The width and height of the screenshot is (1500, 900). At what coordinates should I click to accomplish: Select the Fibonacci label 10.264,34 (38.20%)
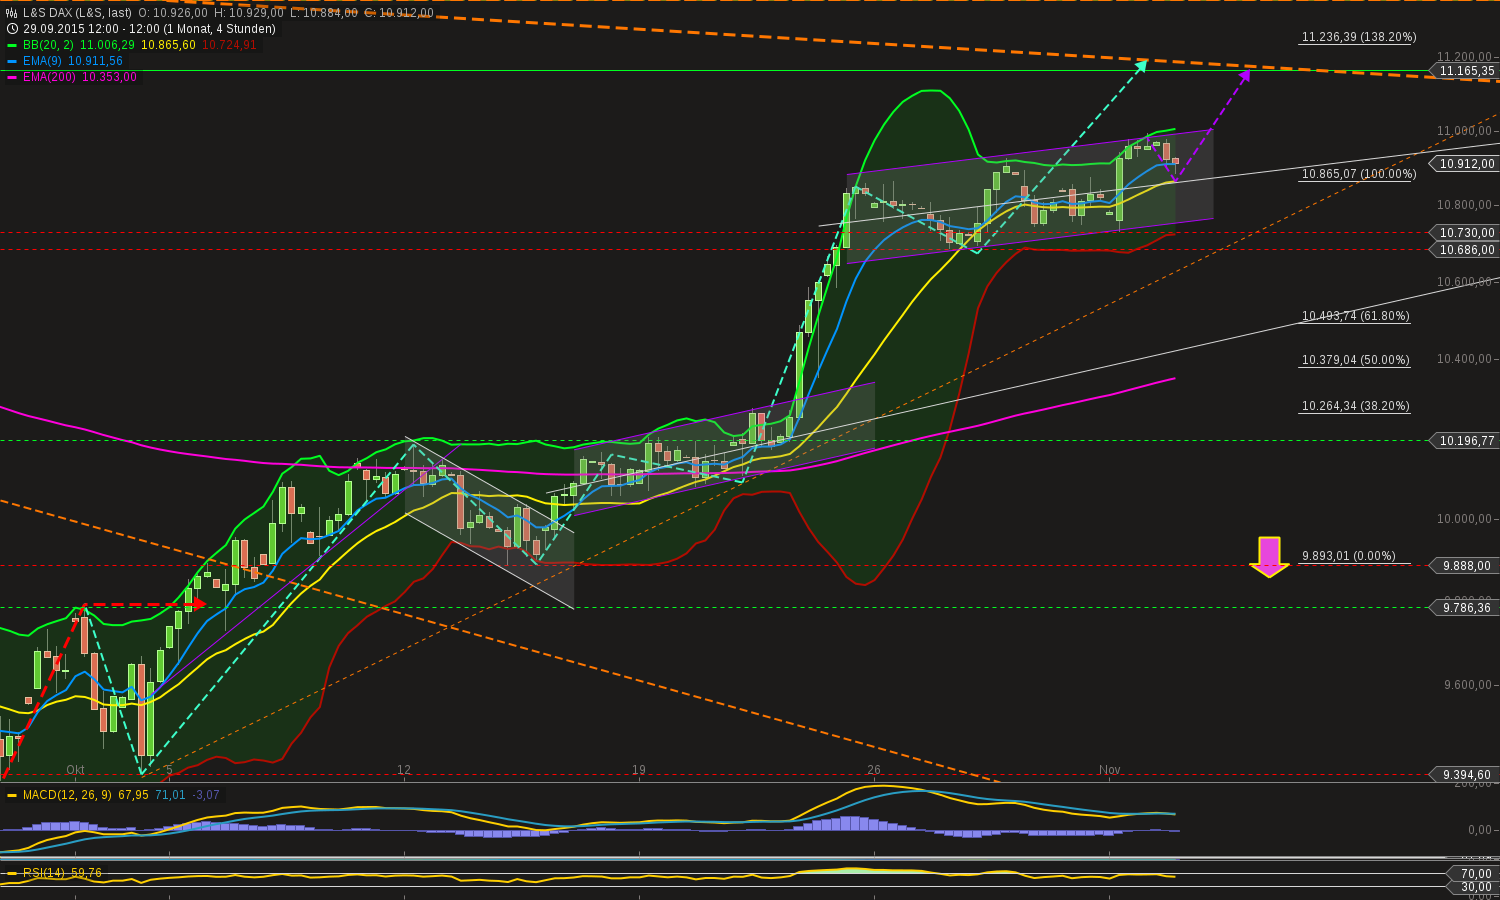1356,406
